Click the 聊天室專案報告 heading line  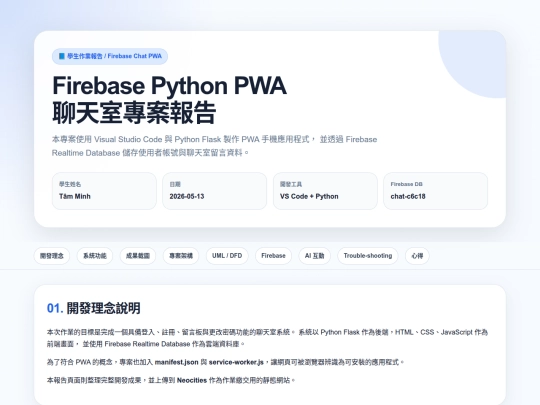tap(134, 112)
